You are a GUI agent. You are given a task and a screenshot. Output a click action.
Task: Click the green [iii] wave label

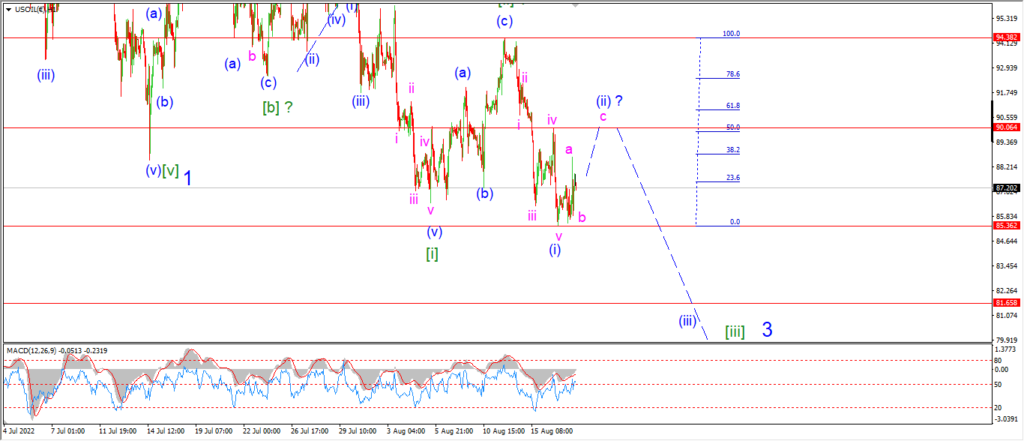pyautogui.click(x=735, y=332)
